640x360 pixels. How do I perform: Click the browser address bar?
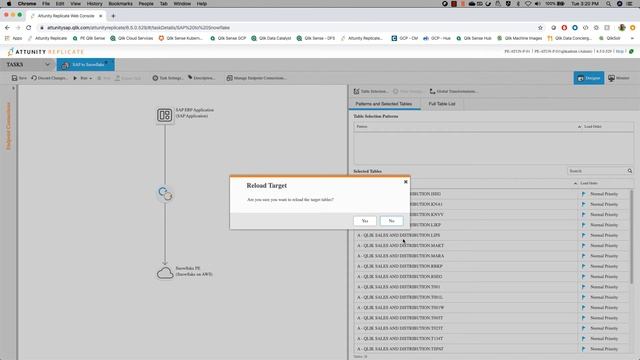pyautogui.click(x=286, y=28)
